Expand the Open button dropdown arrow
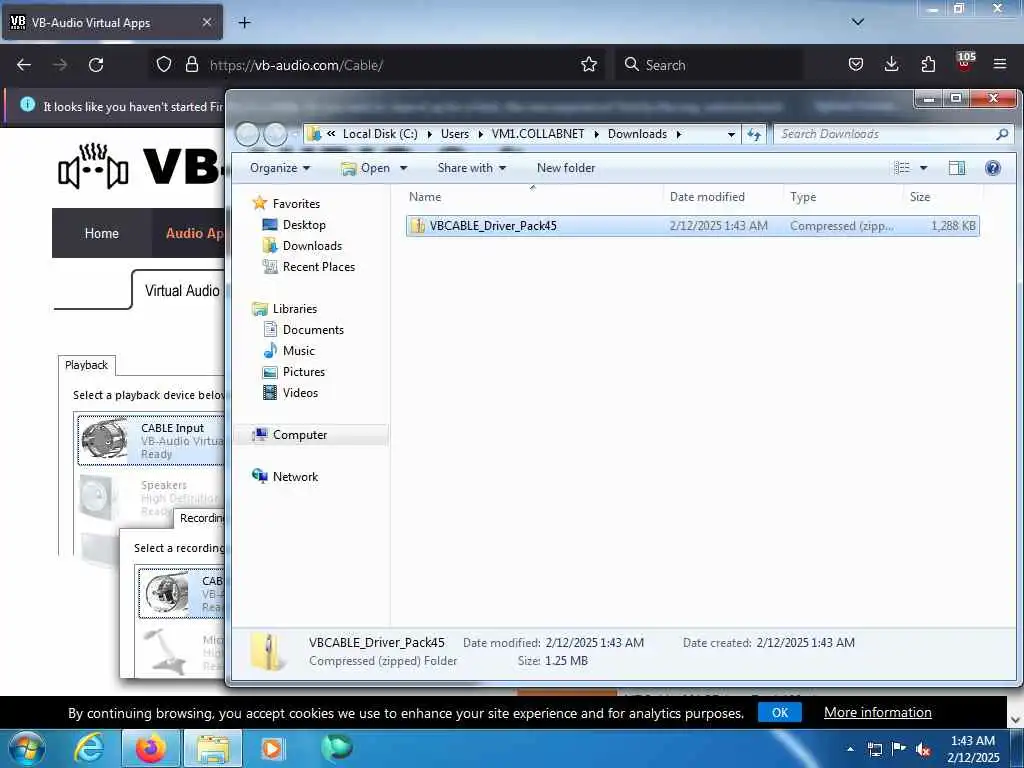Screen dimensions: 1024x768 404,168
